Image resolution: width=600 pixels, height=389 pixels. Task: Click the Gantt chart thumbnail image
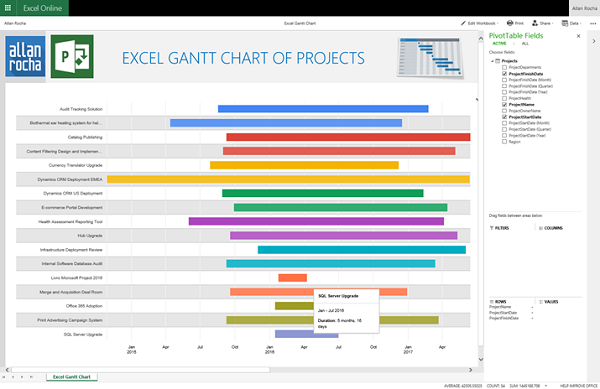coord(430,57)
